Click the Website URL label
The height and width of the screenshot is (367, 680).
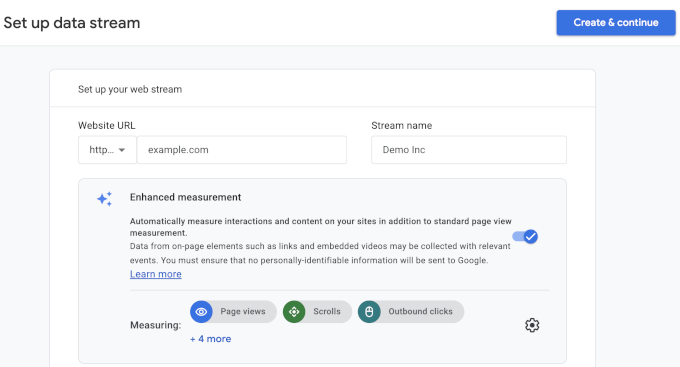click(107, 125)
